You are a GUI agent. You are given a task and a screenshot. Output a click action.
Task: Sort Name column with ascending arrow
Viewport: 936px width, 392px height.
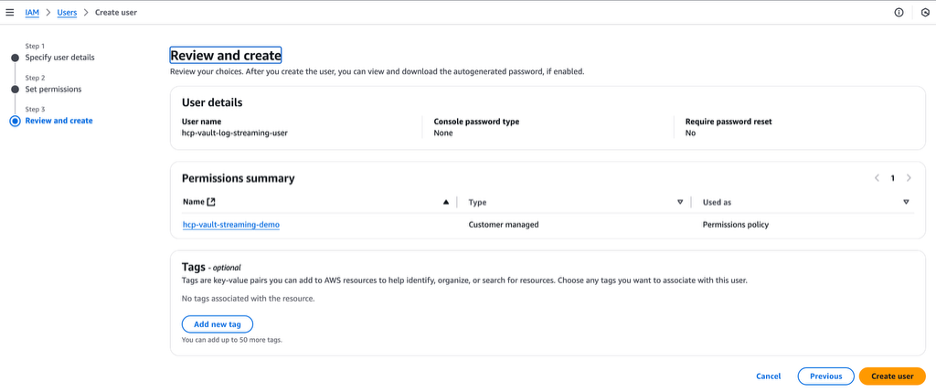[x=445, y=202]
